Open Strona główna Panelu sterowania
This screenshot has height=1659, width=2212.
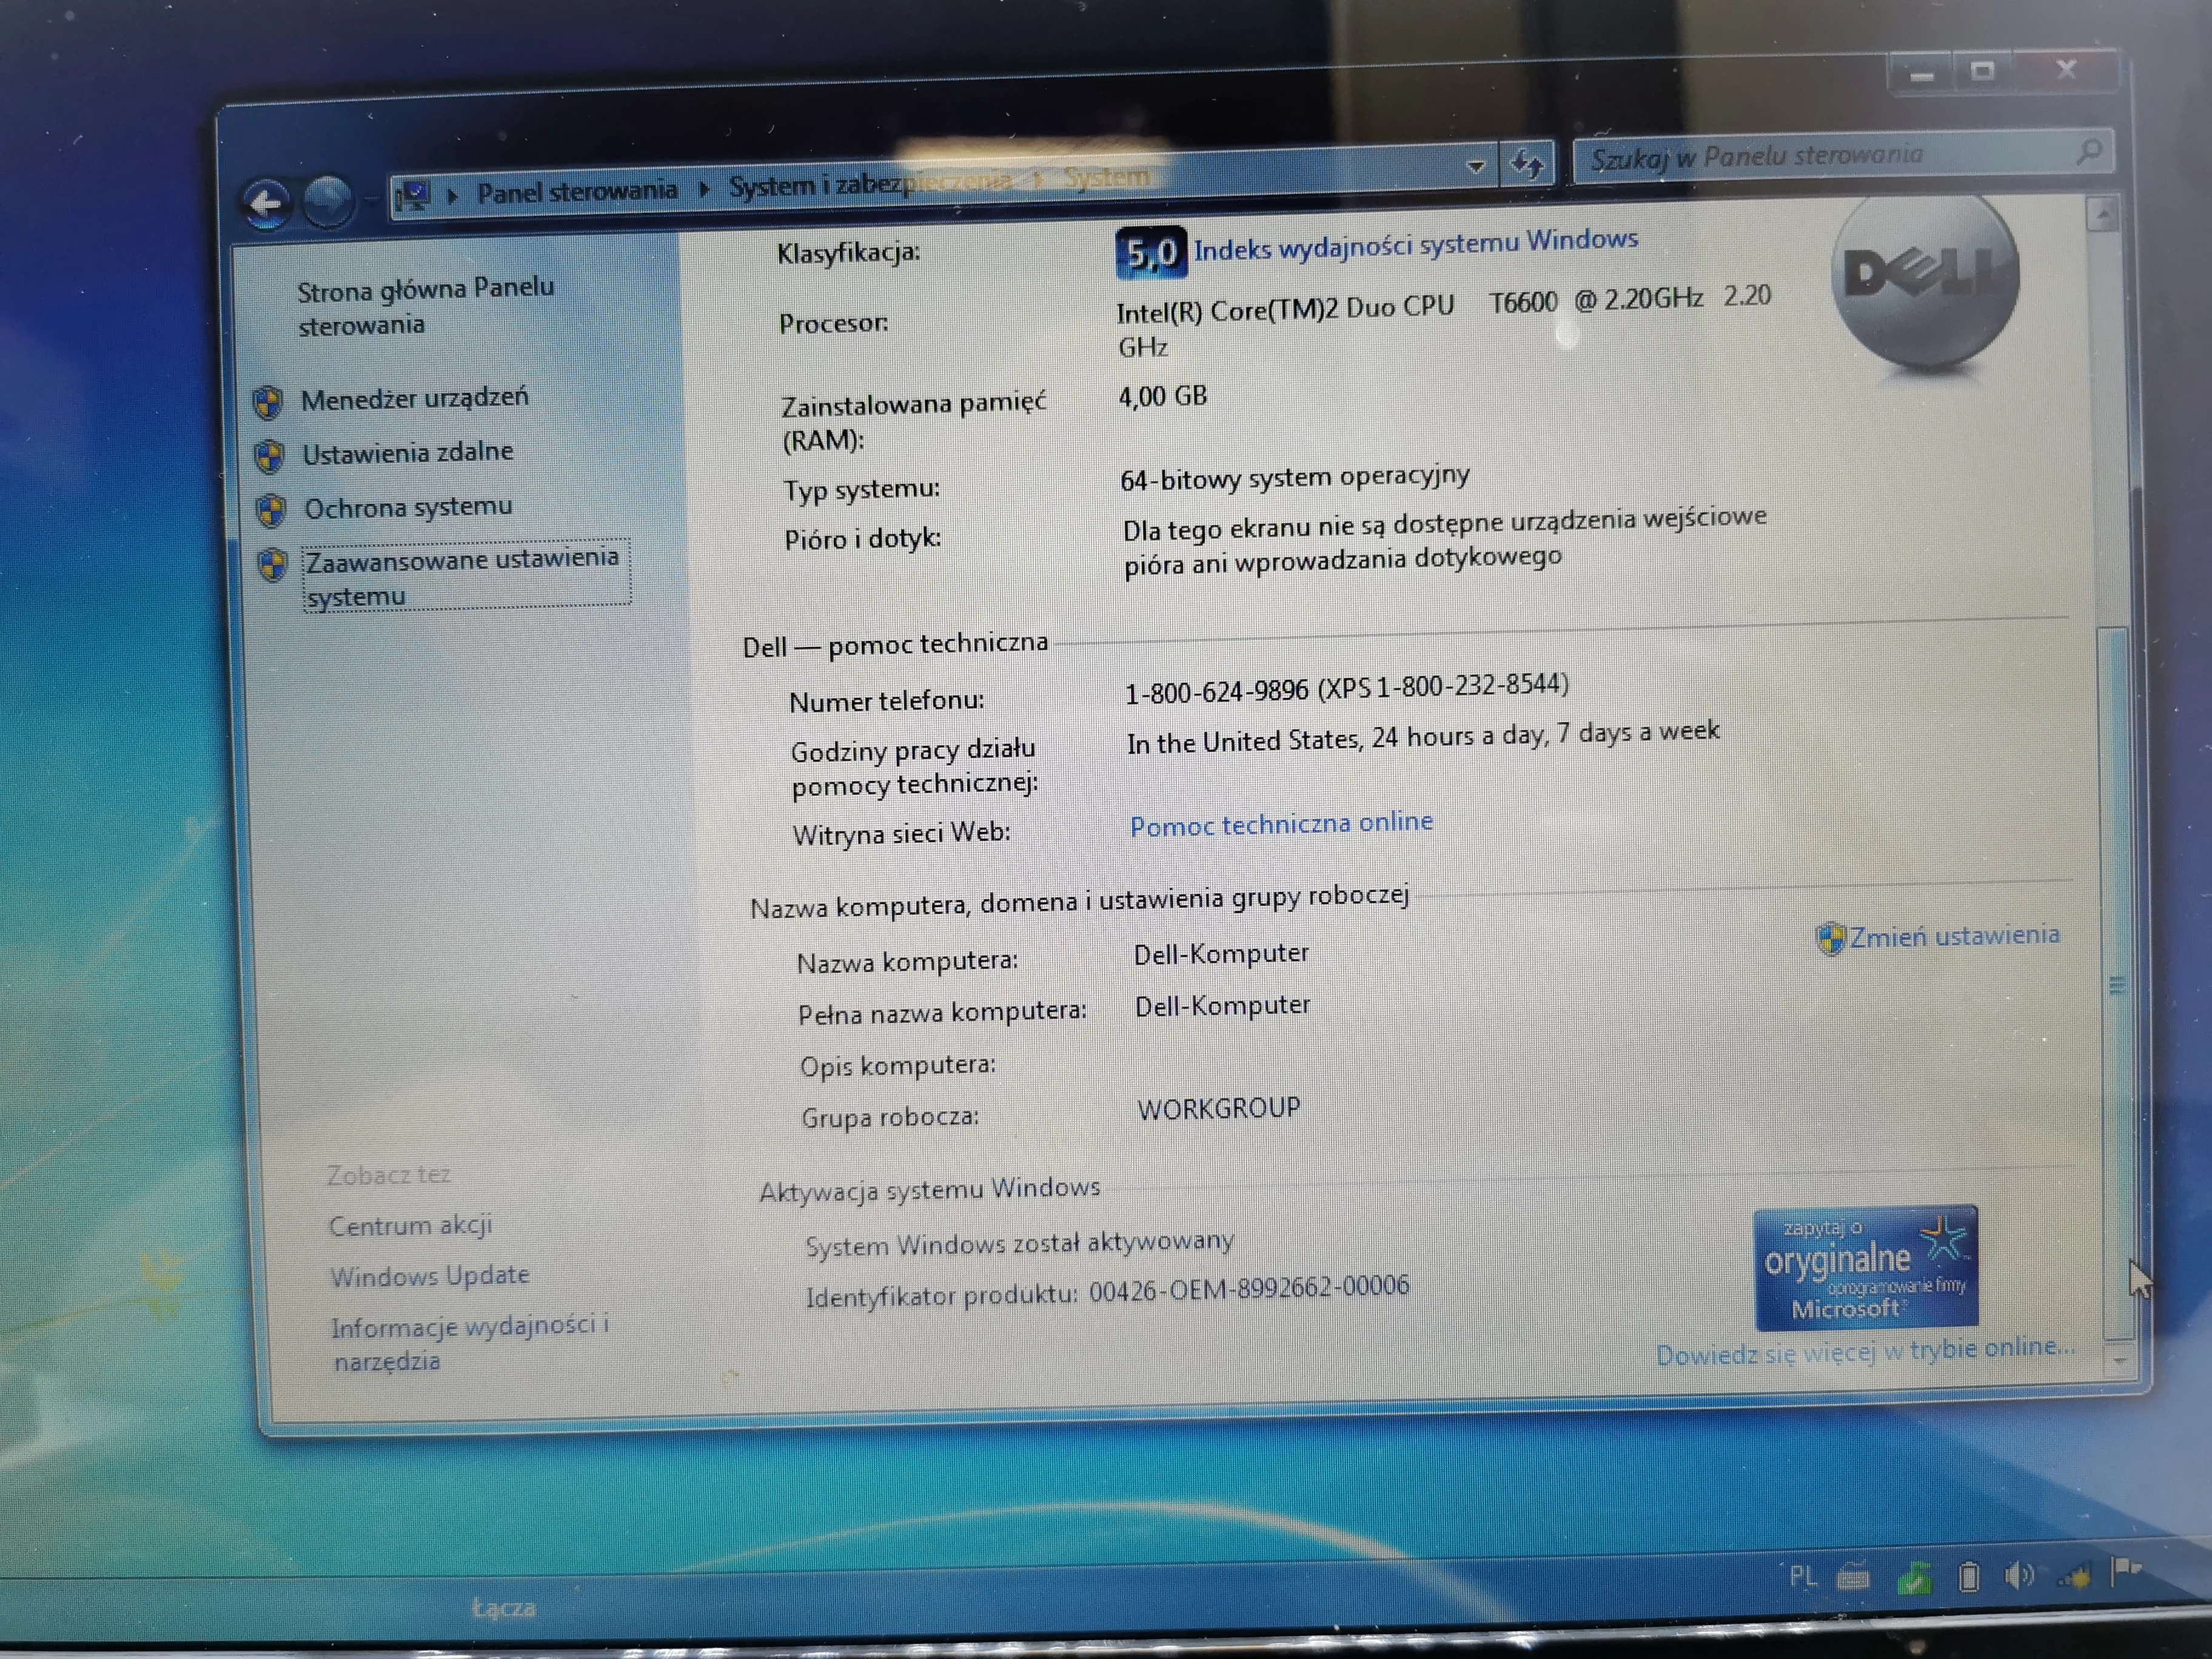425,306
